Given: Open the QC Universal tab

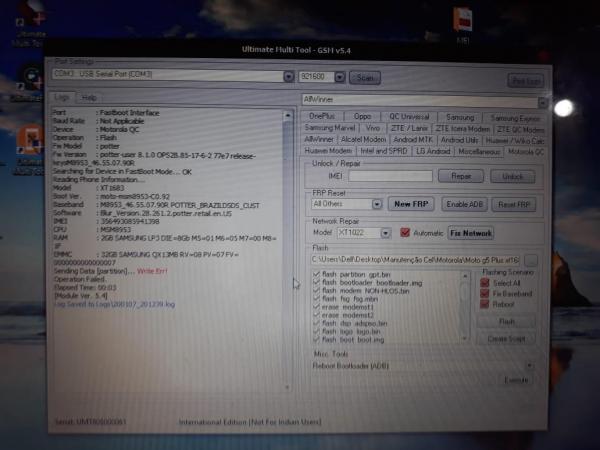Looking at the screenshot, I should (409, 117).
